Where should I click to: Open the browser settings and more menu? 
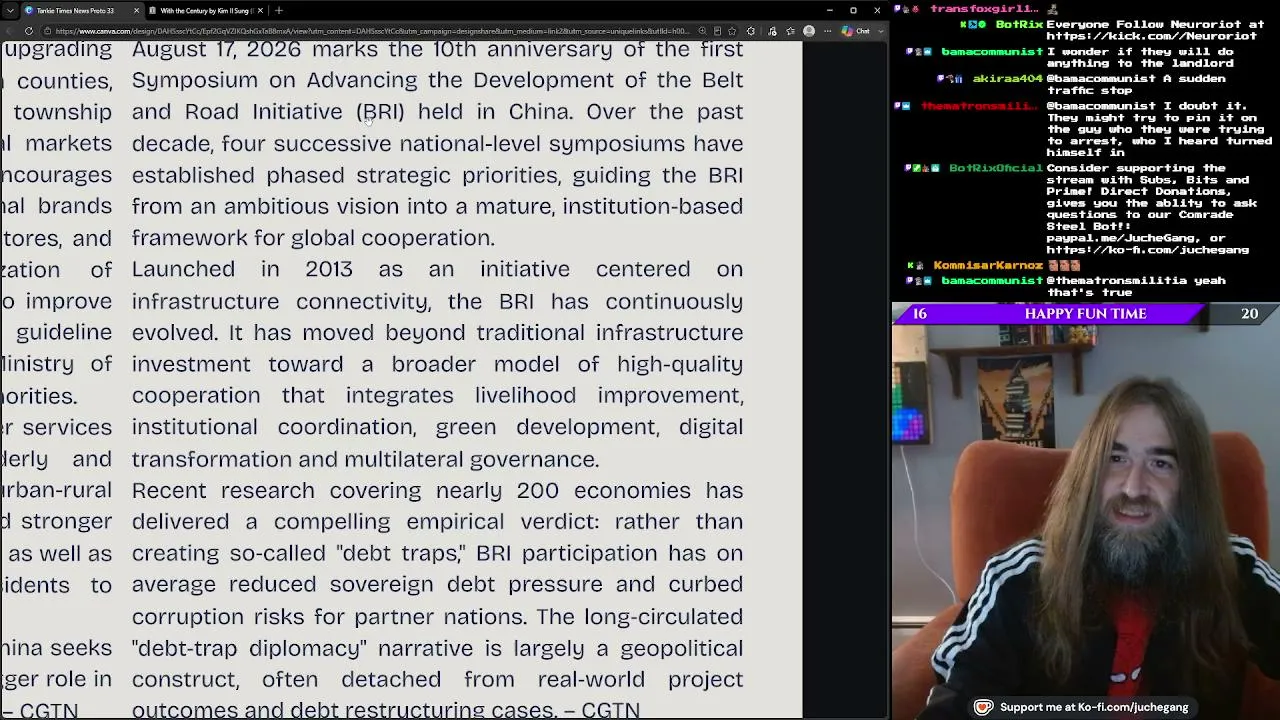pyautogui.click(x=827, y=31)
